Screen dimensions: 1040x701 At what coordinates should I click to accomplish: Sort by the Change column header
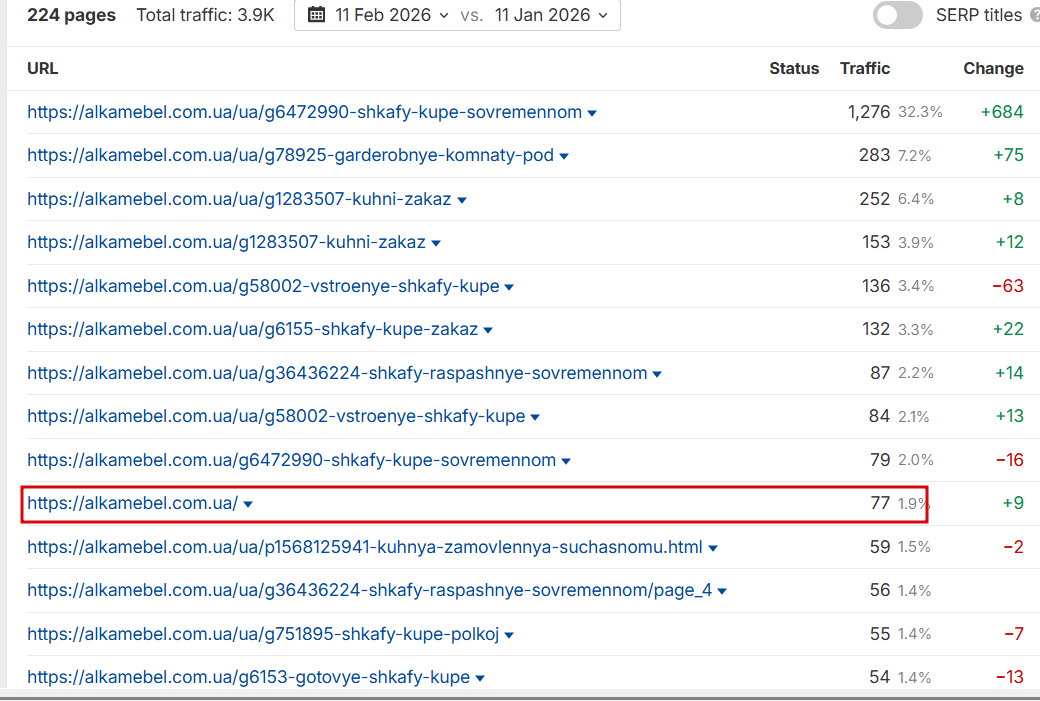click(993, 68)
